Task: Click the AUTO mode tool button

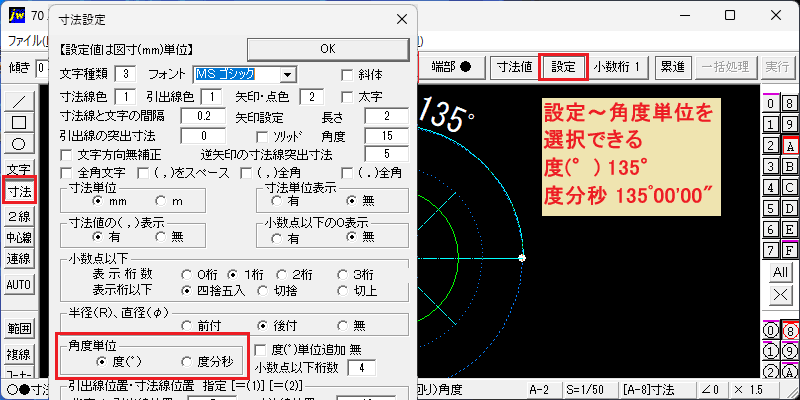Action: [19, 284]
